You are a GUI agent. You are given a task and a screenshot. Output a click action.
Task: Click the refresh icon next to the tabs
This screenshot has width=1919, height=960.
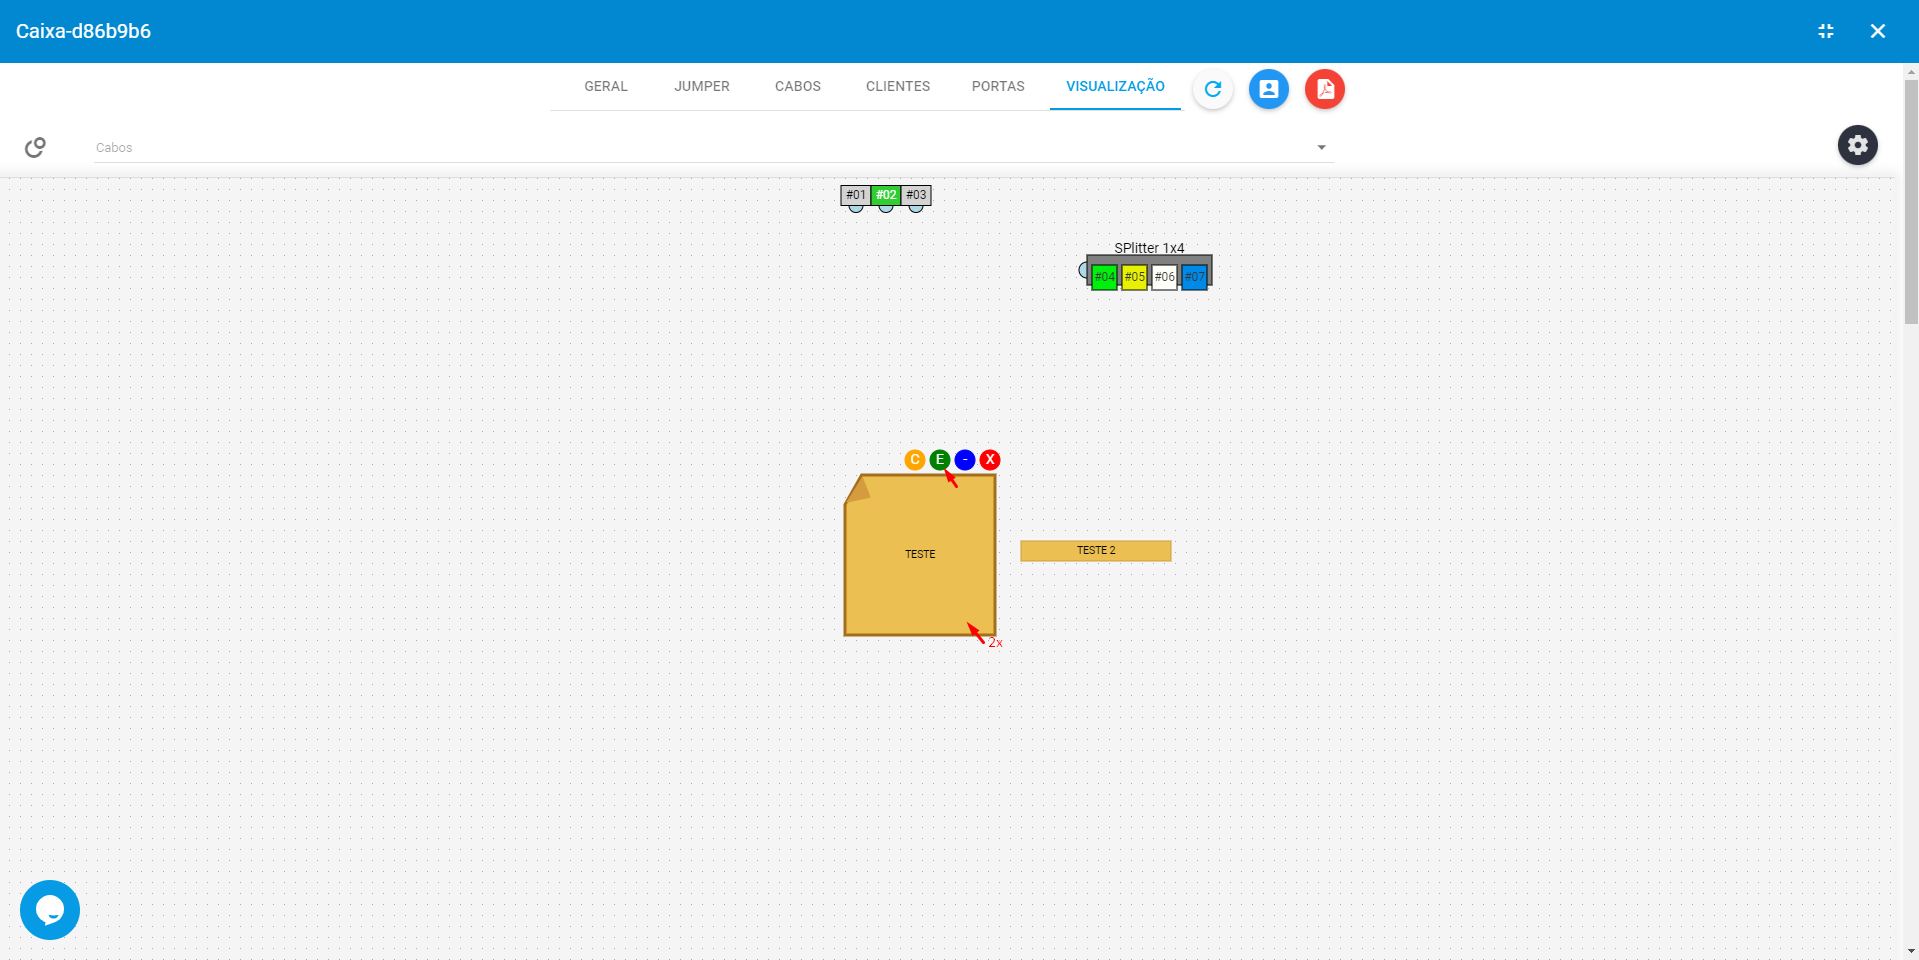coord(1213,89)
